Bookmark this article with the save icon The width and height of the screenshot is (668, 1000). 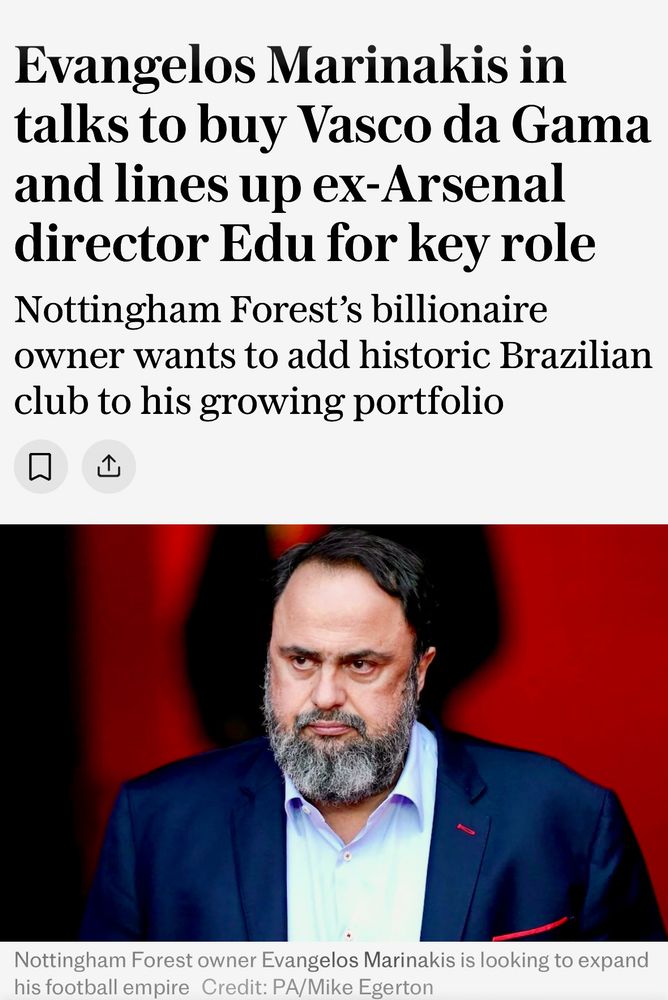pos(40,466)
